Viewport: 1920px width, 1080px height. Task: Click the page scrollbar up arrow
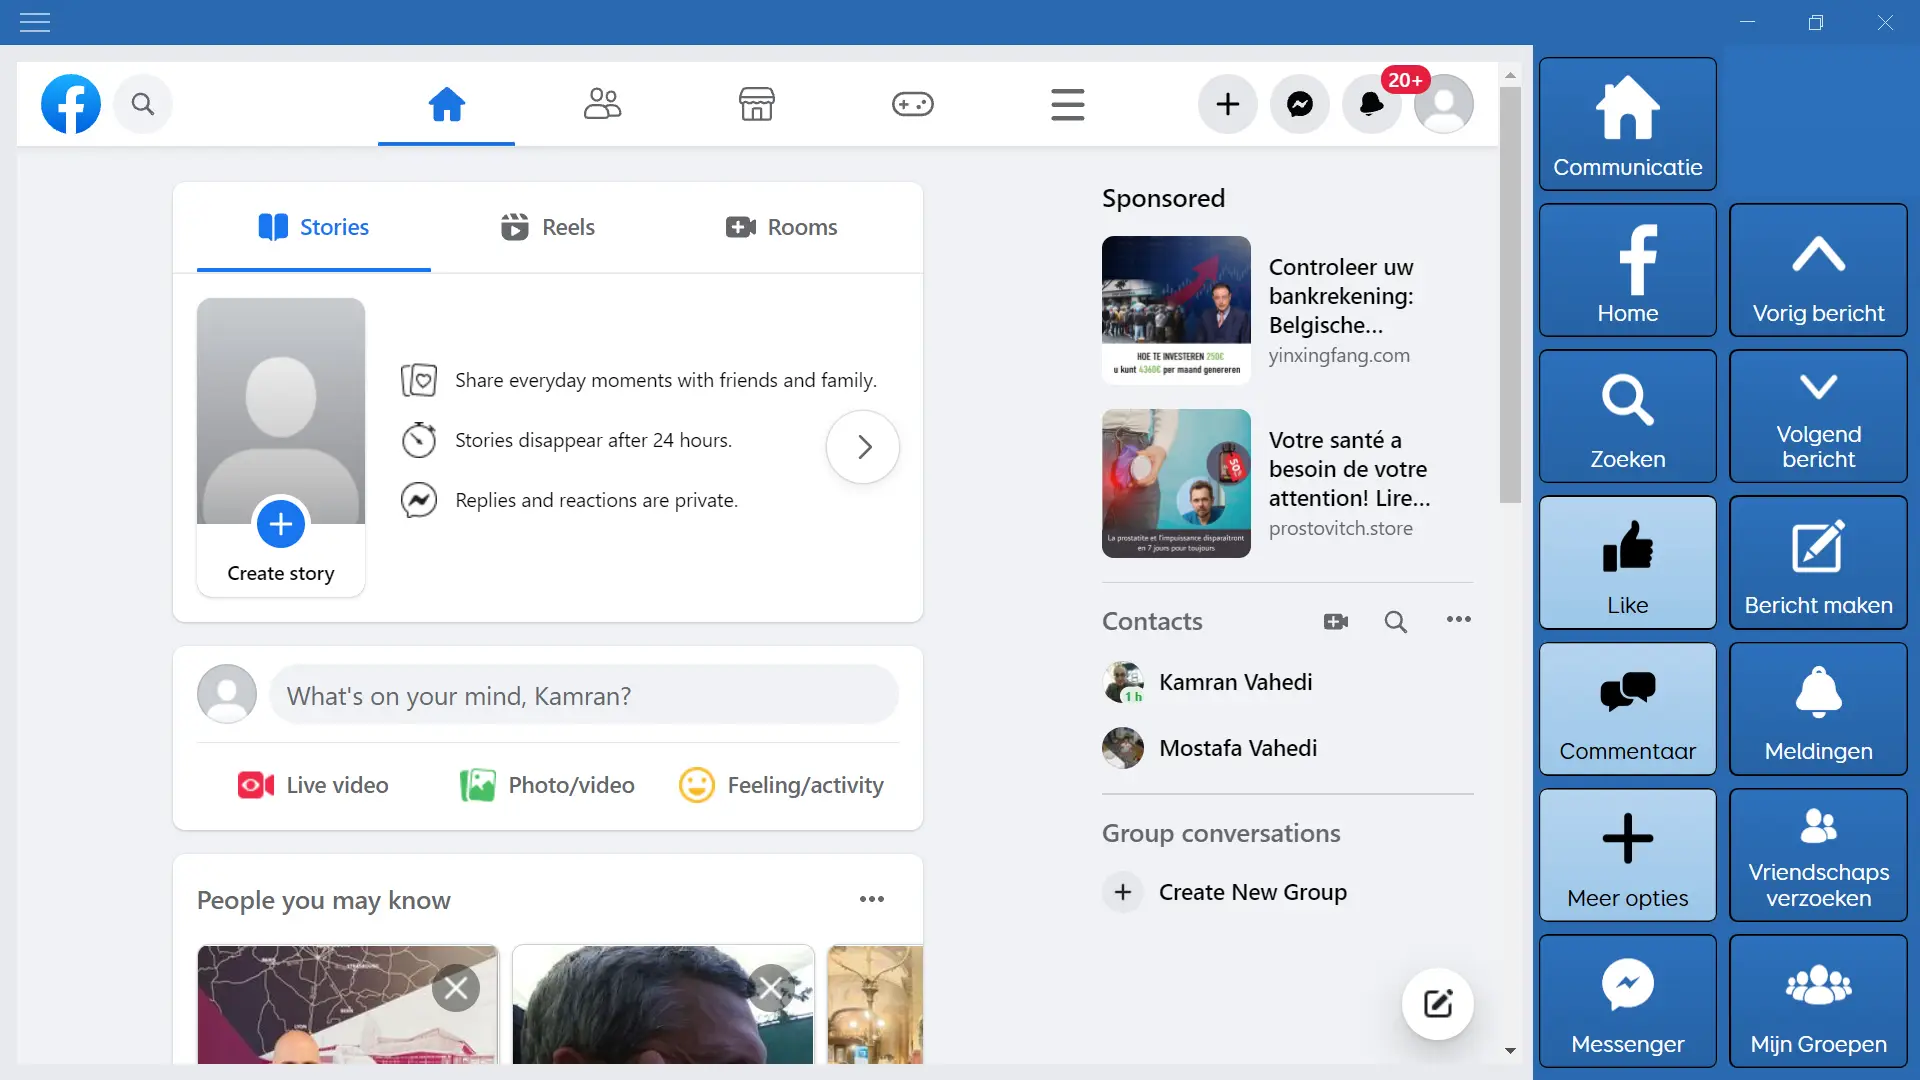coord(1510,76)
